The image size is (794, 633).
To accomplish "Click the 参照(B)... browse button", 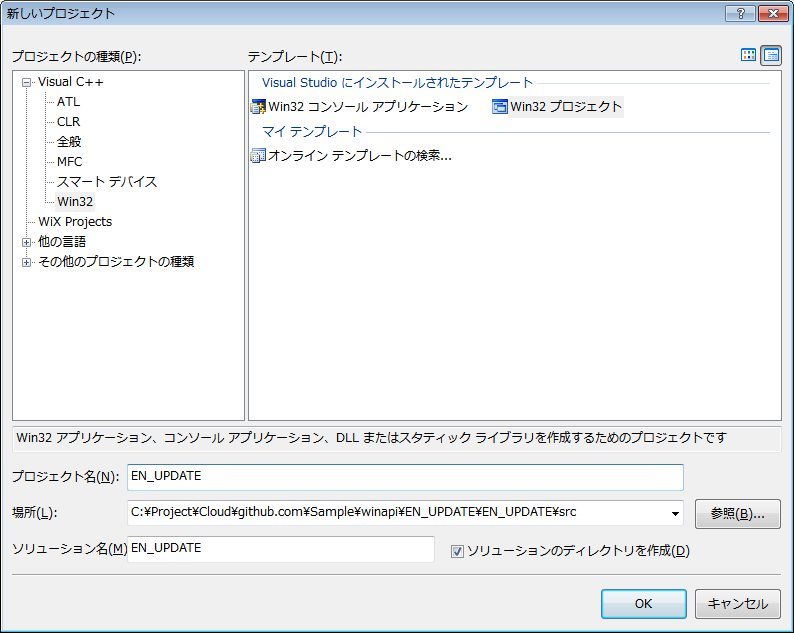I will pos(737,514).
